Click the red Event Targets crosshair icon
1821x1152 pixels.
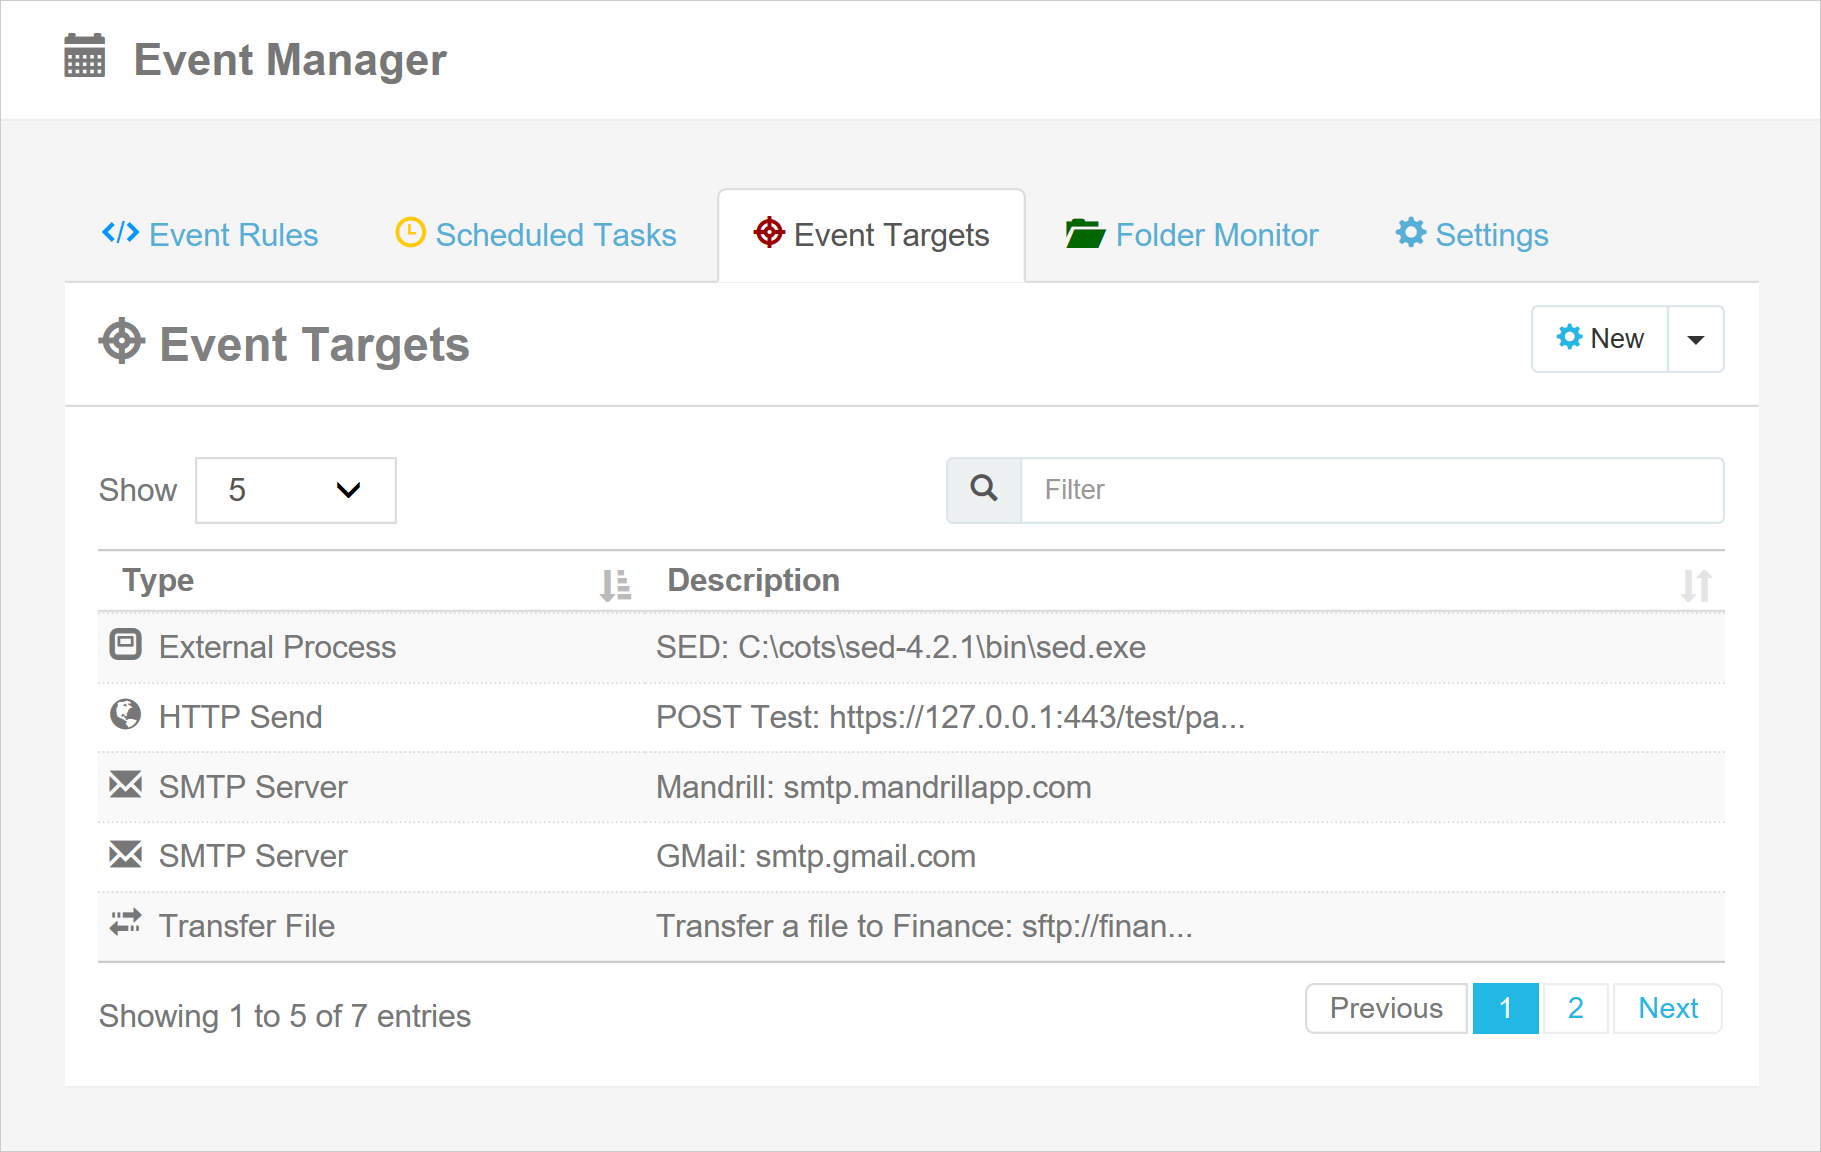tap(769, 232)
